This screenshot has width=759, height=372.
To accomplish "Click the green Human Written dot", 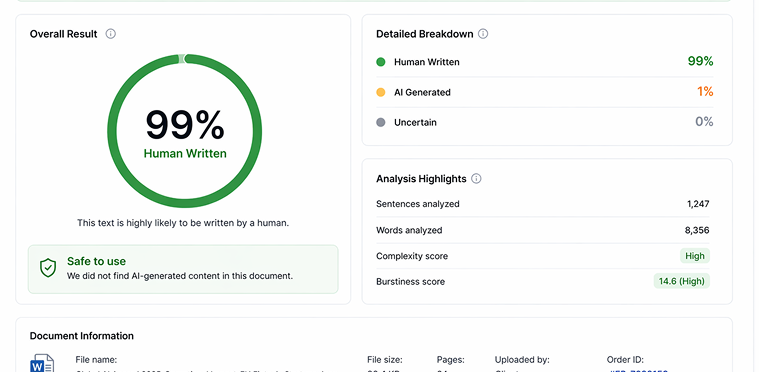I will pos(380,62).
